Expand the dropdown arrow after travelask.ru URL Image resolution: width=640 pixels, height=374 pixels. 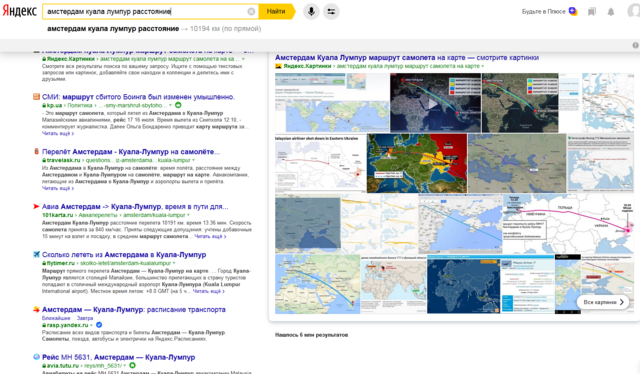(x=193, y=160)
